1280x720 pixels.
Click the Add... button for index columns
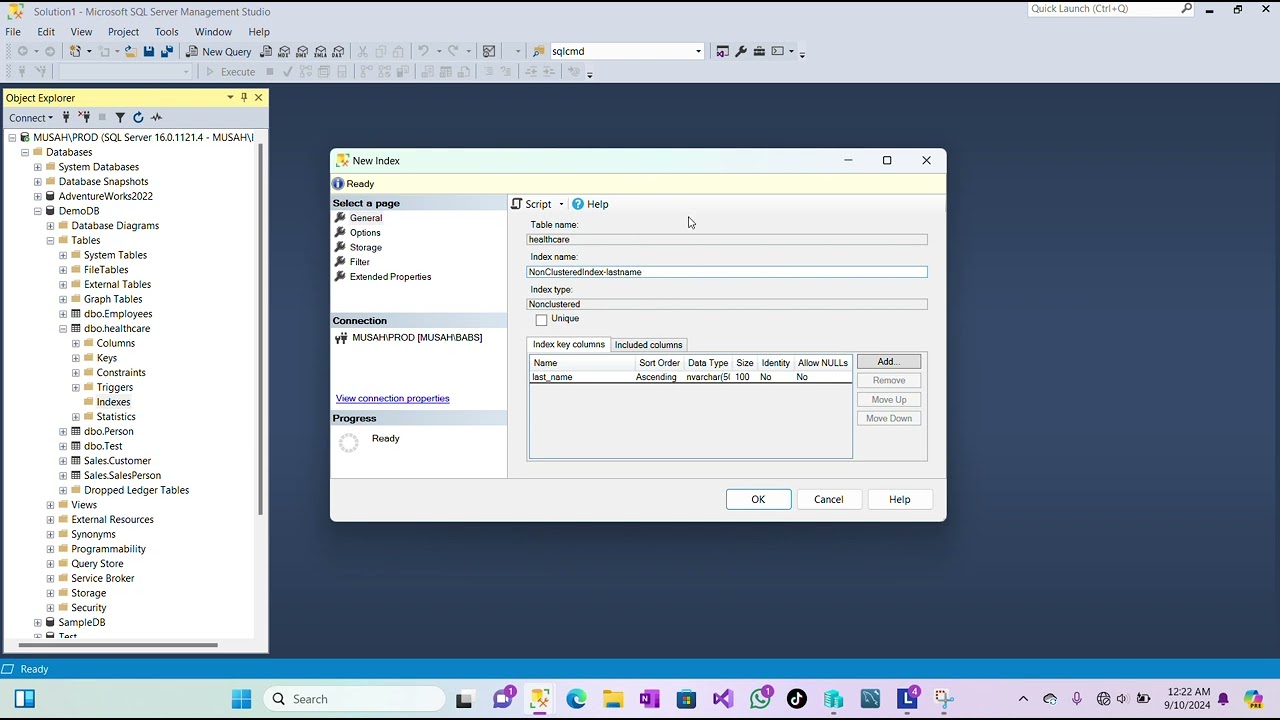[888, 361]
